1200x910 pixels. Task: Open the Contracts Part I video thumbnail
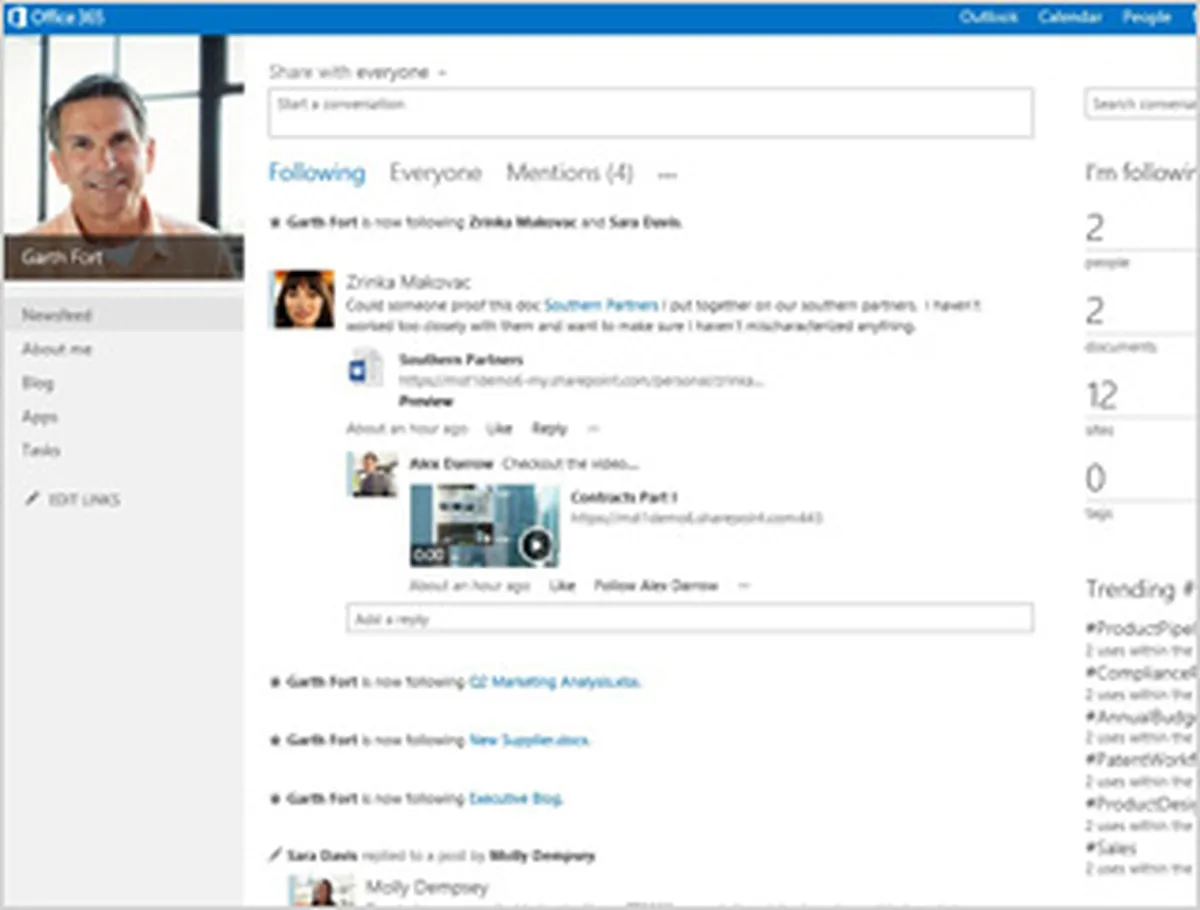click(484, 526)
